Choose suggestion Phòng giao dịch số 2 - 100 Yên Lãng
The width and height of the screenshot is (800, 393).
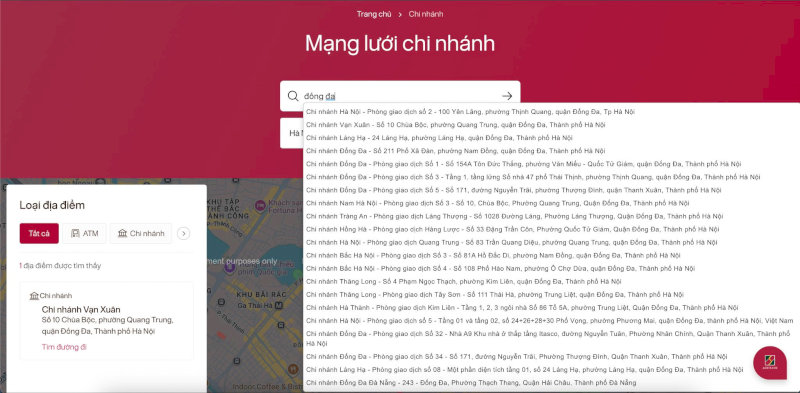[470, 111]
